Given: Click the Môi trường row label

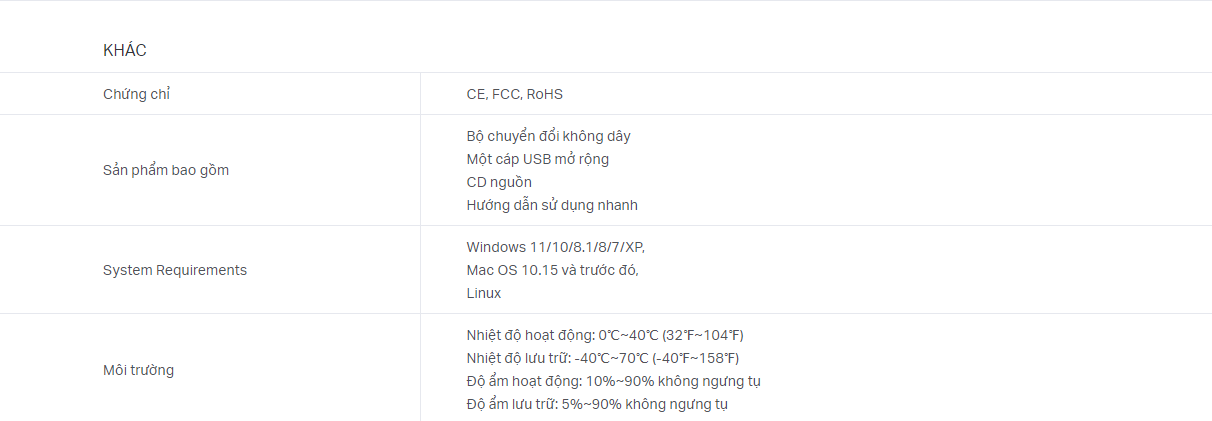Looking at the screenshot, I should click(138, 370).
